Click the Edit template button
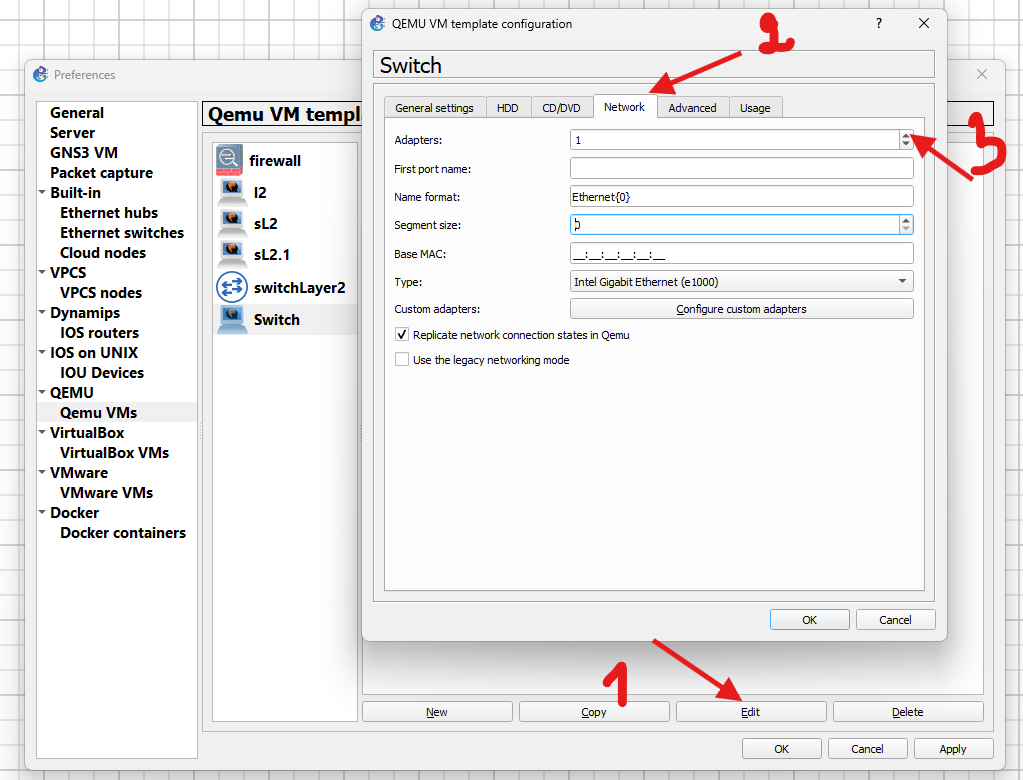 tap(751, 712)
